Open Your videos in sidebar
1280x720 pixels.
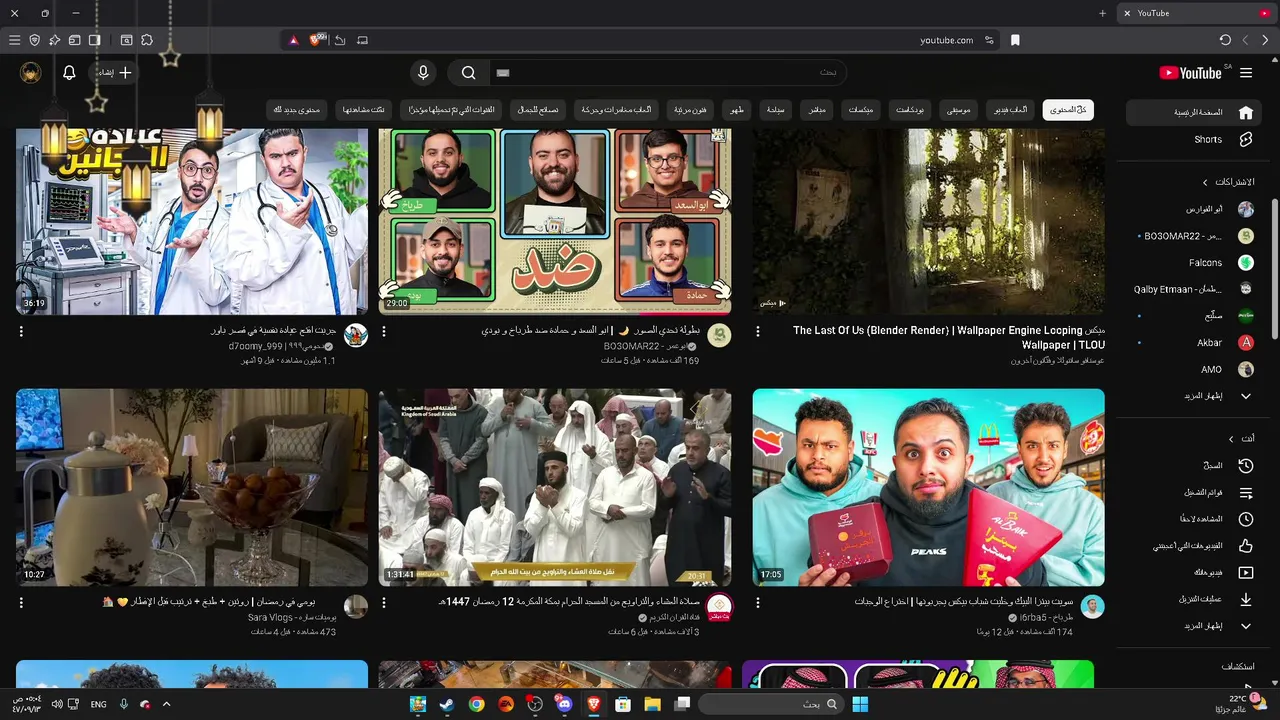pos(1194,573)
